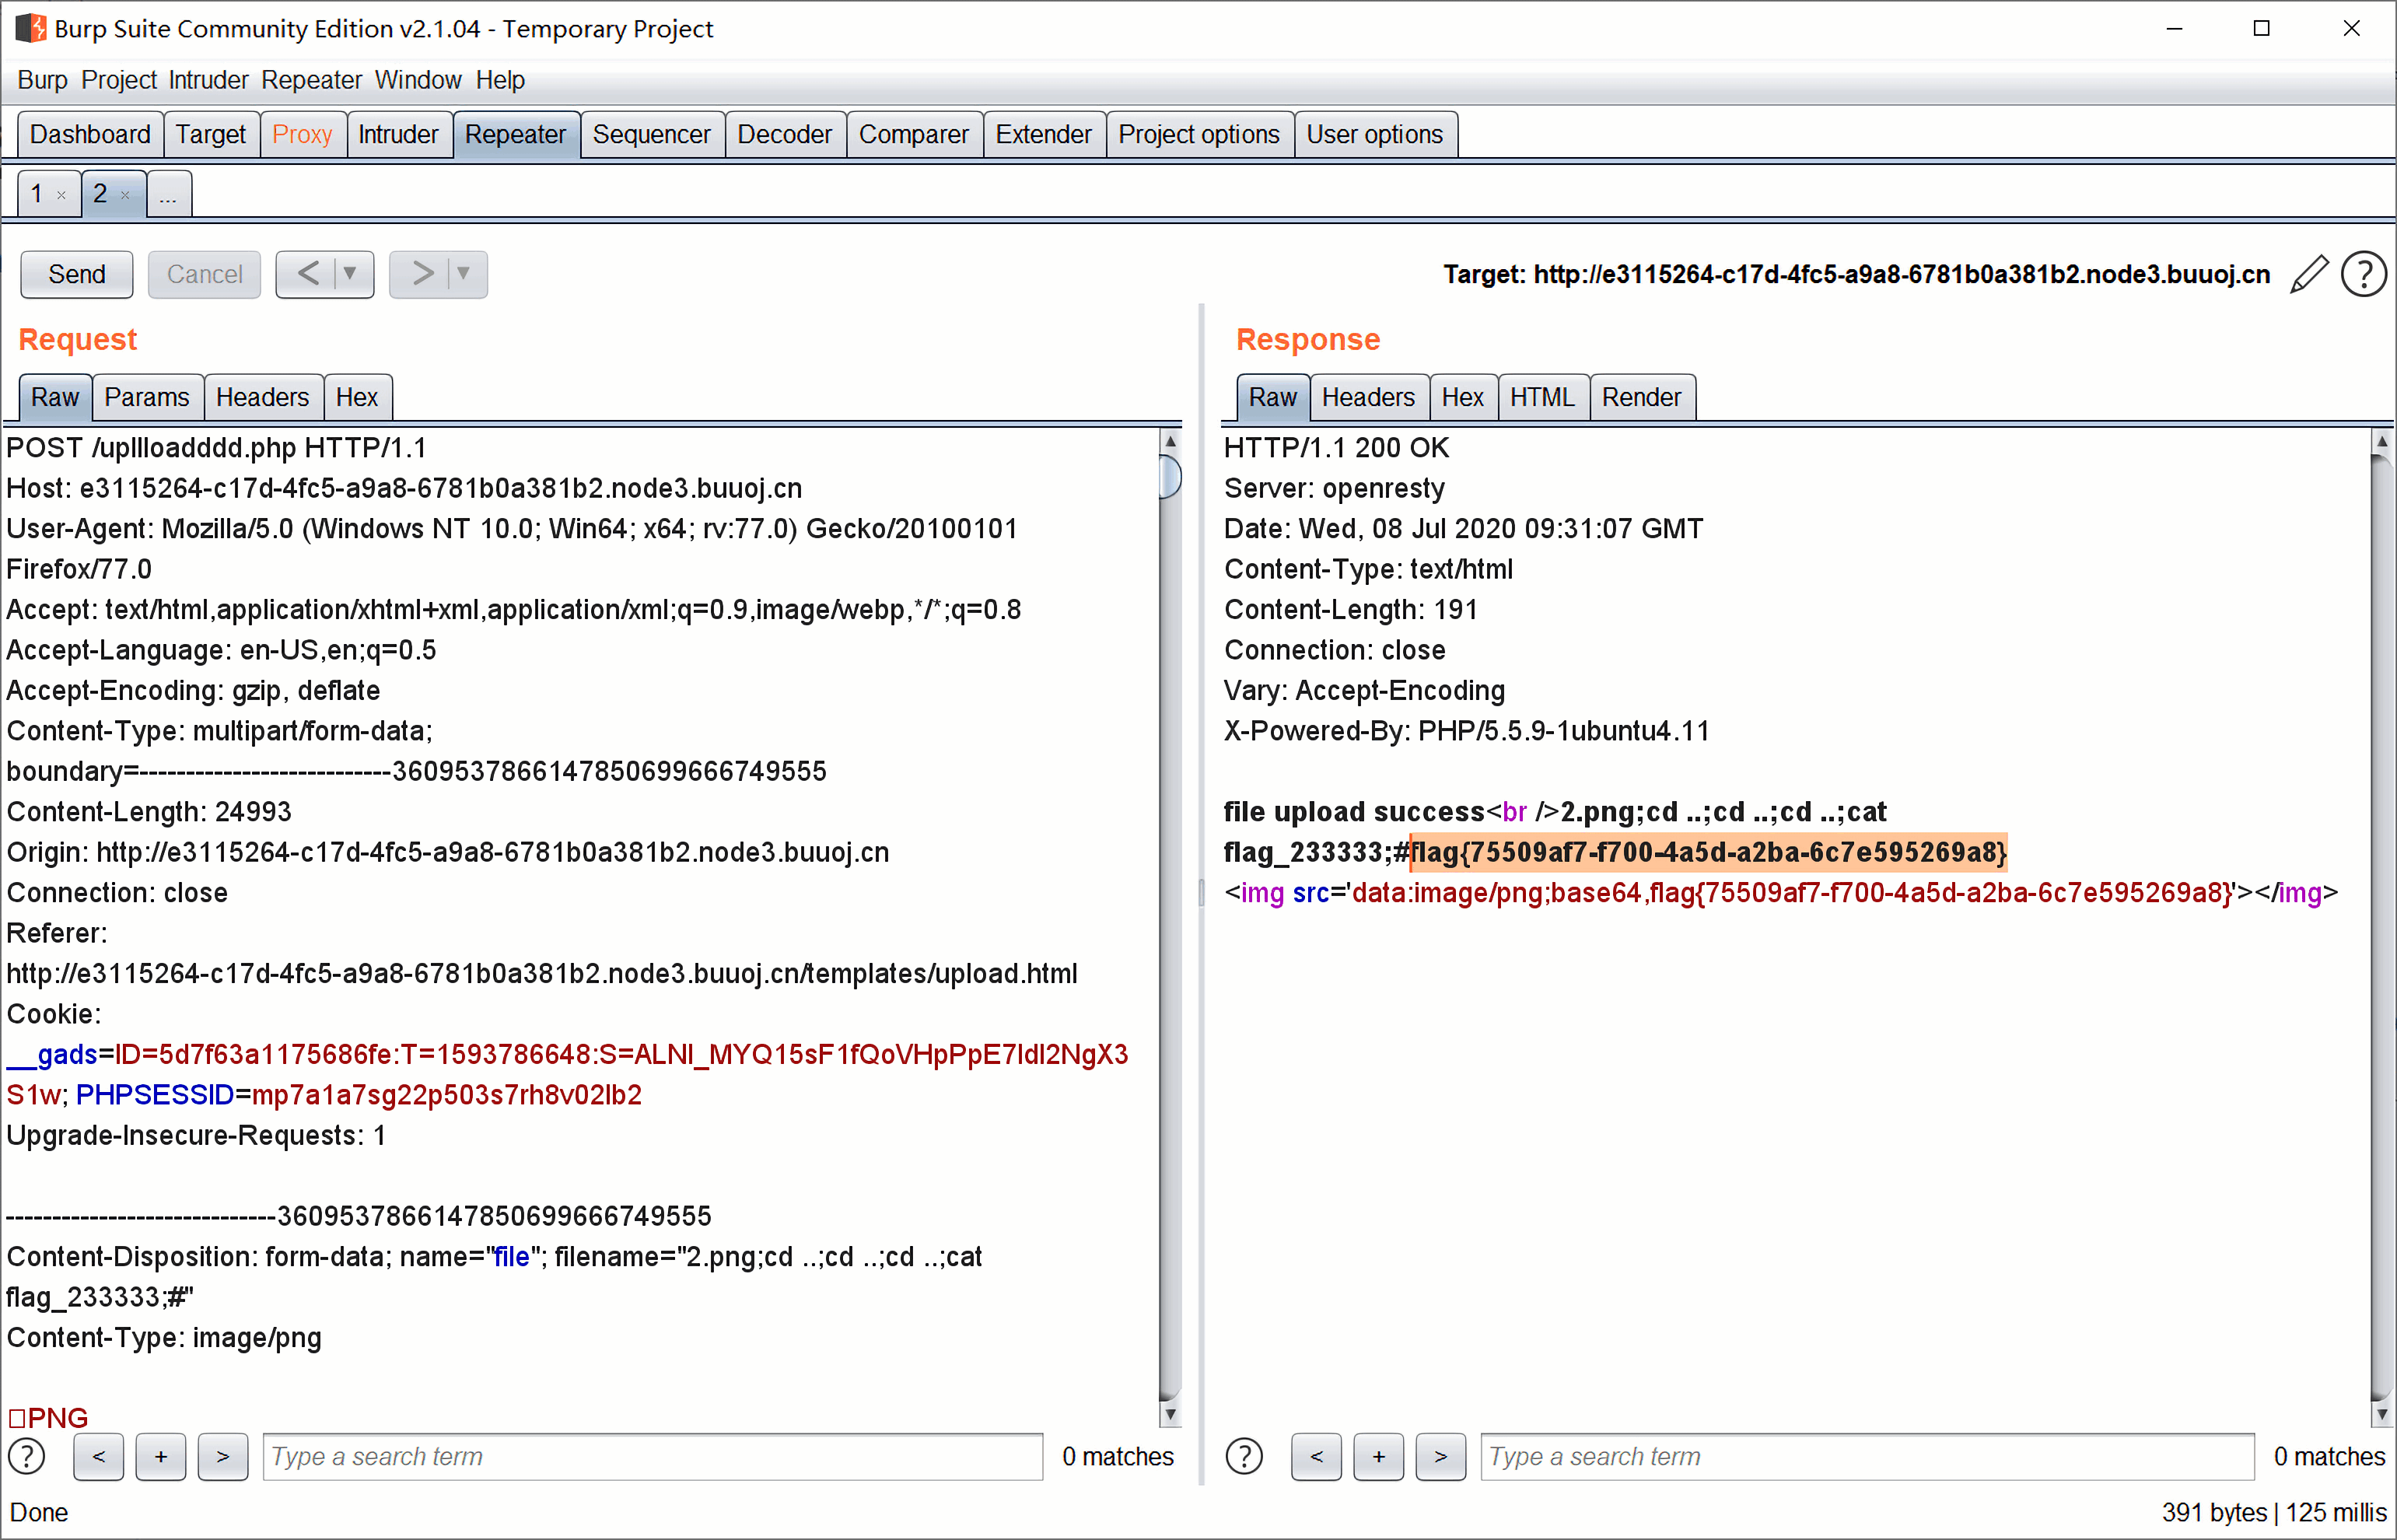Screen dimensions: 2397x1540
Task: Open the Project menu
Action: point(119,80)
